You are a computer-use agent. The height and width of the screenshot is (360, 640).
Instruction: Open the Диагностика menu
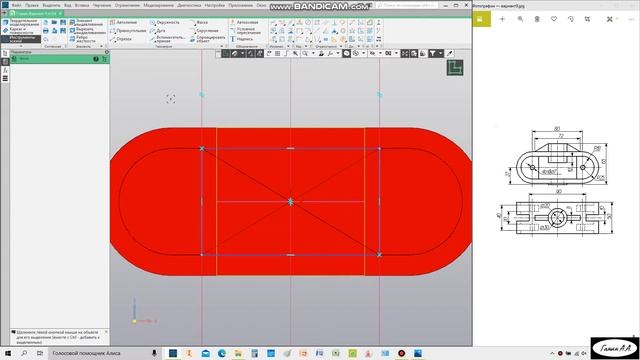point(189,5)
